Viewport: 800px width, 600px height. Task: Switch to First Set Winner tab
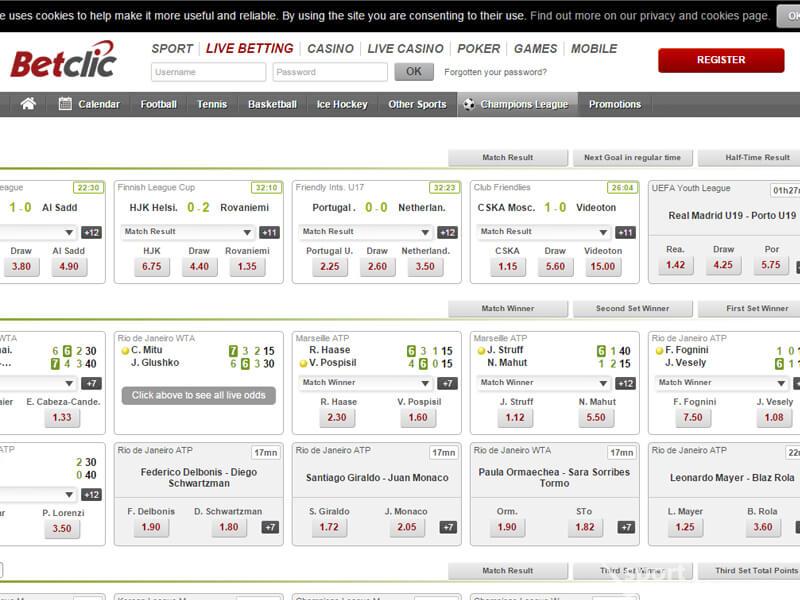click(749, 309)
